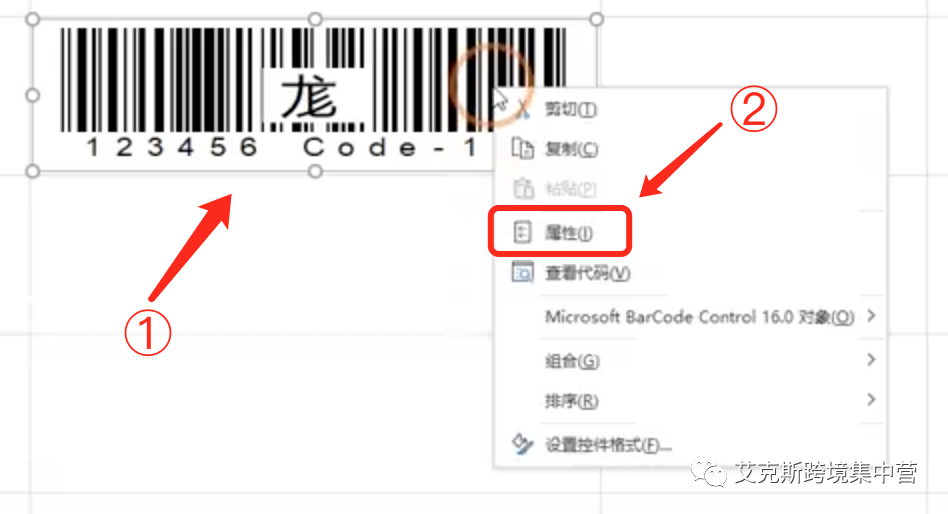Click the greyed Paste clipboard icon
Screen dimensions: 948x514
(x=524, y=188)
